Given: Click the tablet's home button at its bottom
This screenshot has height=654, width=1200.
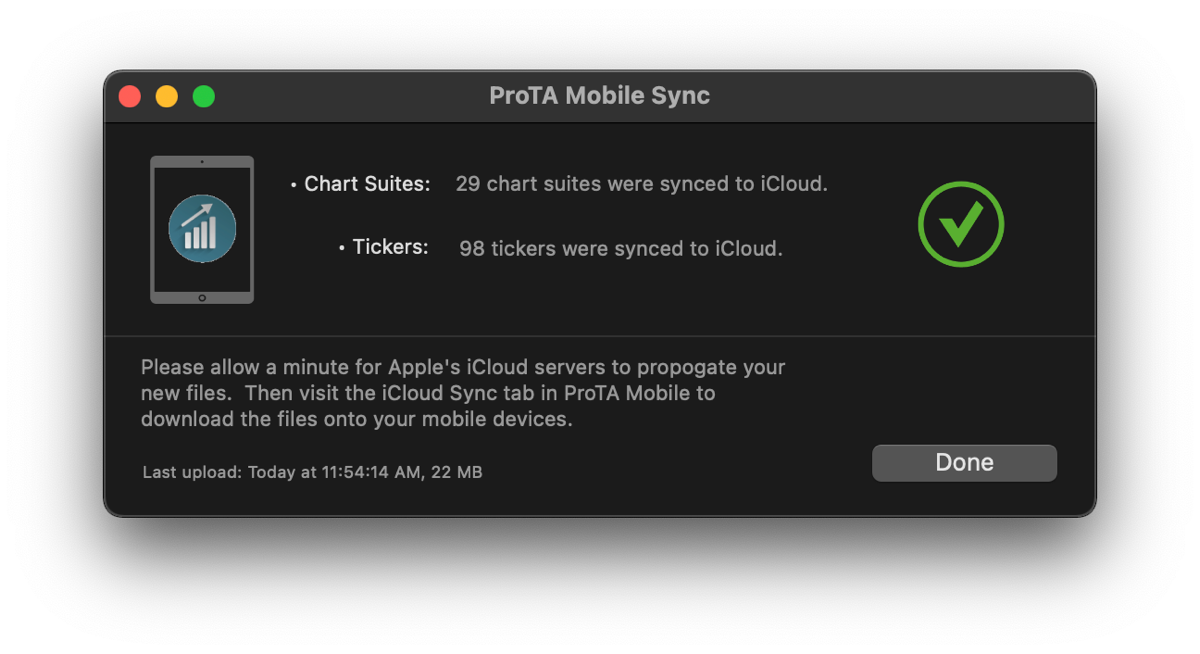Looking at the screenshot, I should click(202, 297).
